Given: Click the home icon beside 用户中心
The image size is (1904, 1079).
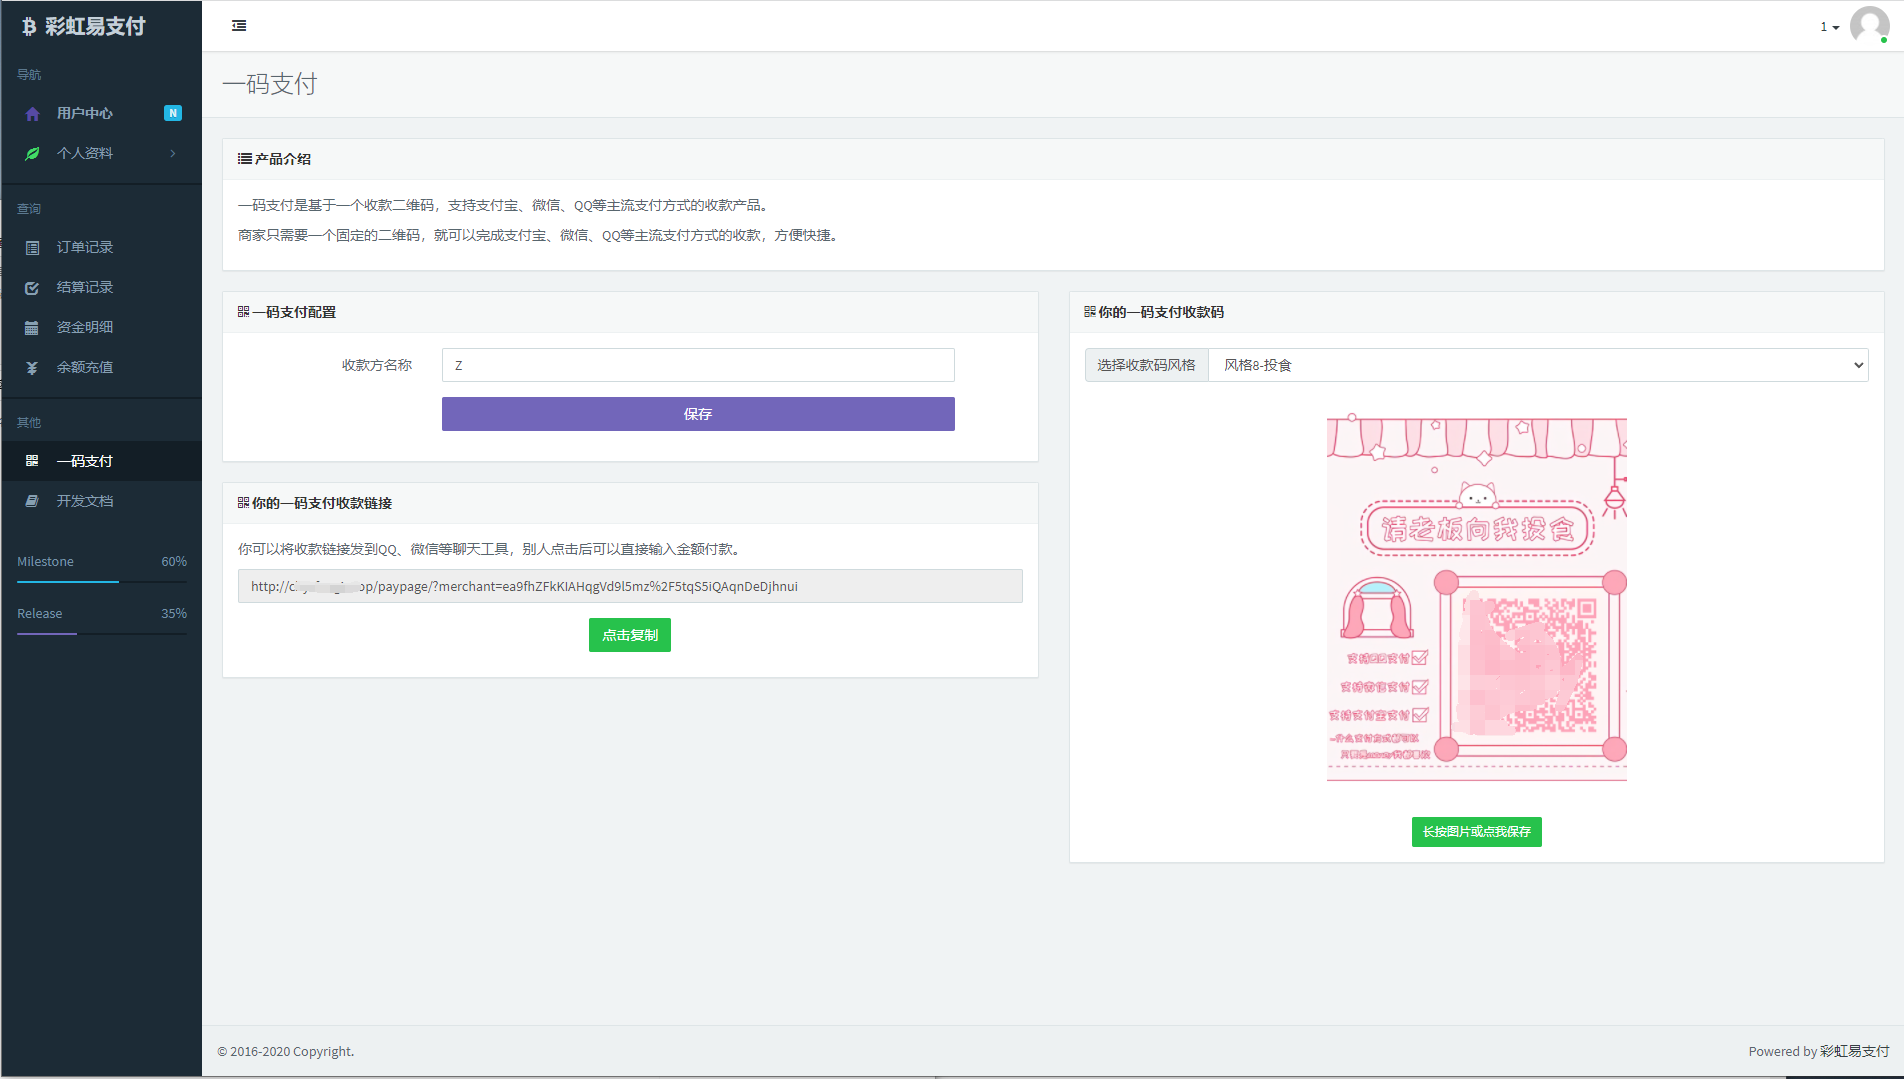Looking at the screenshot, I should (x=32, y=114).
